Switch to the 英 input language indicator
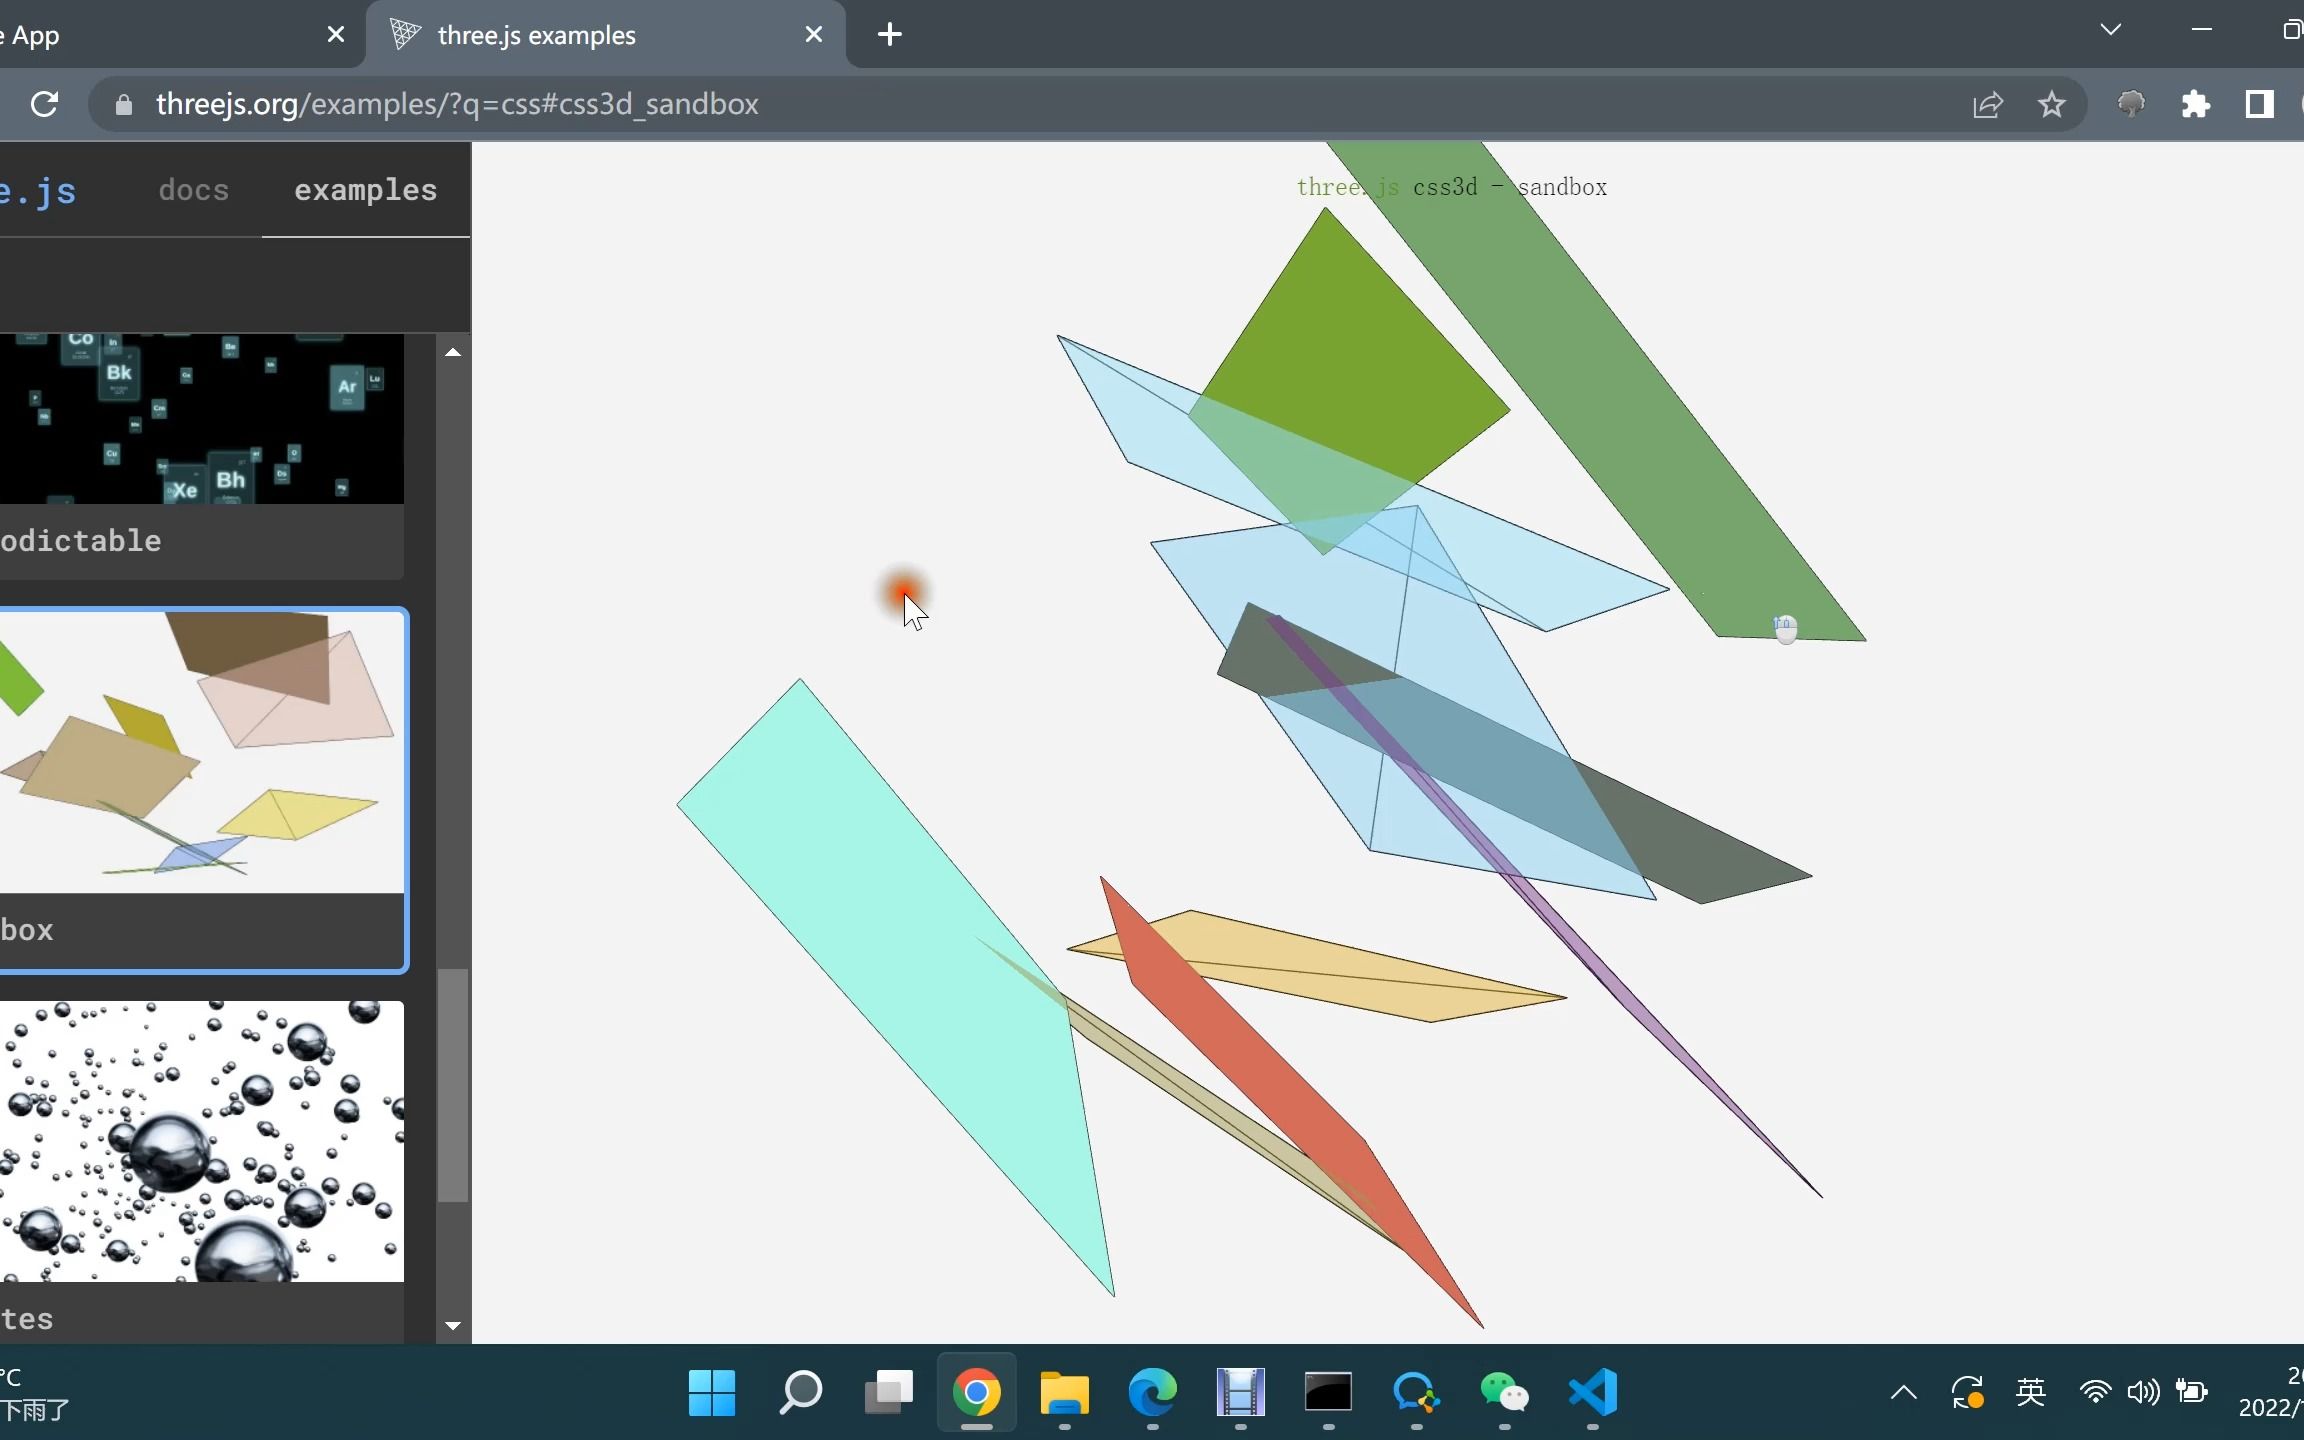 [2032, 1392]
